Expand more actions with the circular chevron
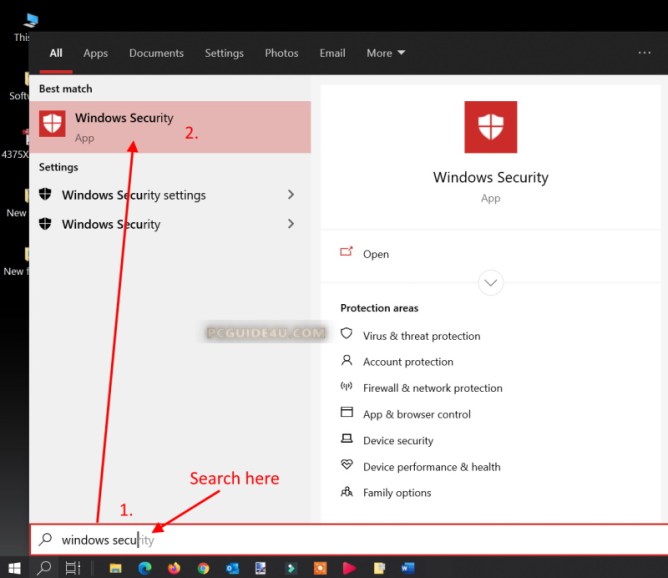668x578 pixels. pyautogui.click(x=490, y=283)
